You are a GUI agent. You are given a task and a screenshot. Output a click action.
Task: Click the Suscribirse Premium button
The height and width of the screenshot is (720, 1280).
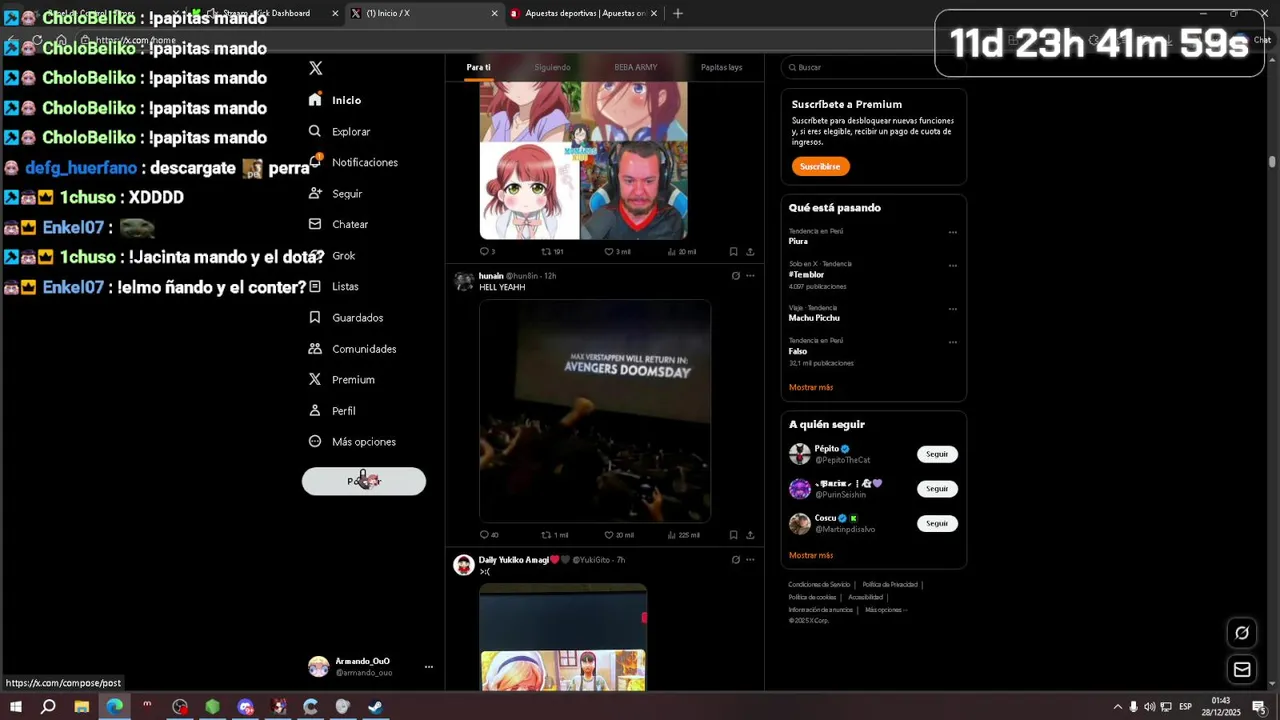(820, 166)
